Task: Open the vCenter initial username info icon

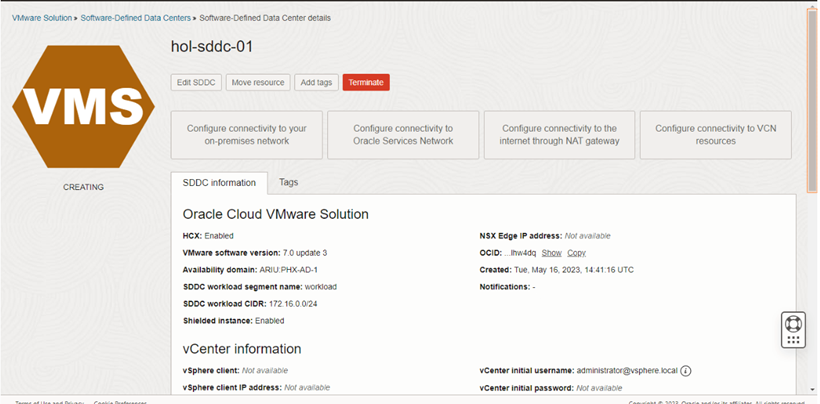Action: point(686,371)
